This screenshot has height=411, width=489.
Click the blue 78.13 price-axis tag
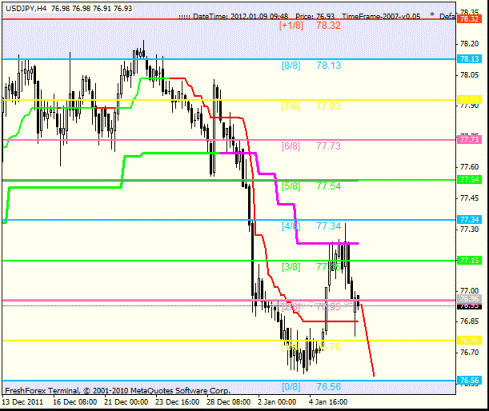[x=469, y=59]
